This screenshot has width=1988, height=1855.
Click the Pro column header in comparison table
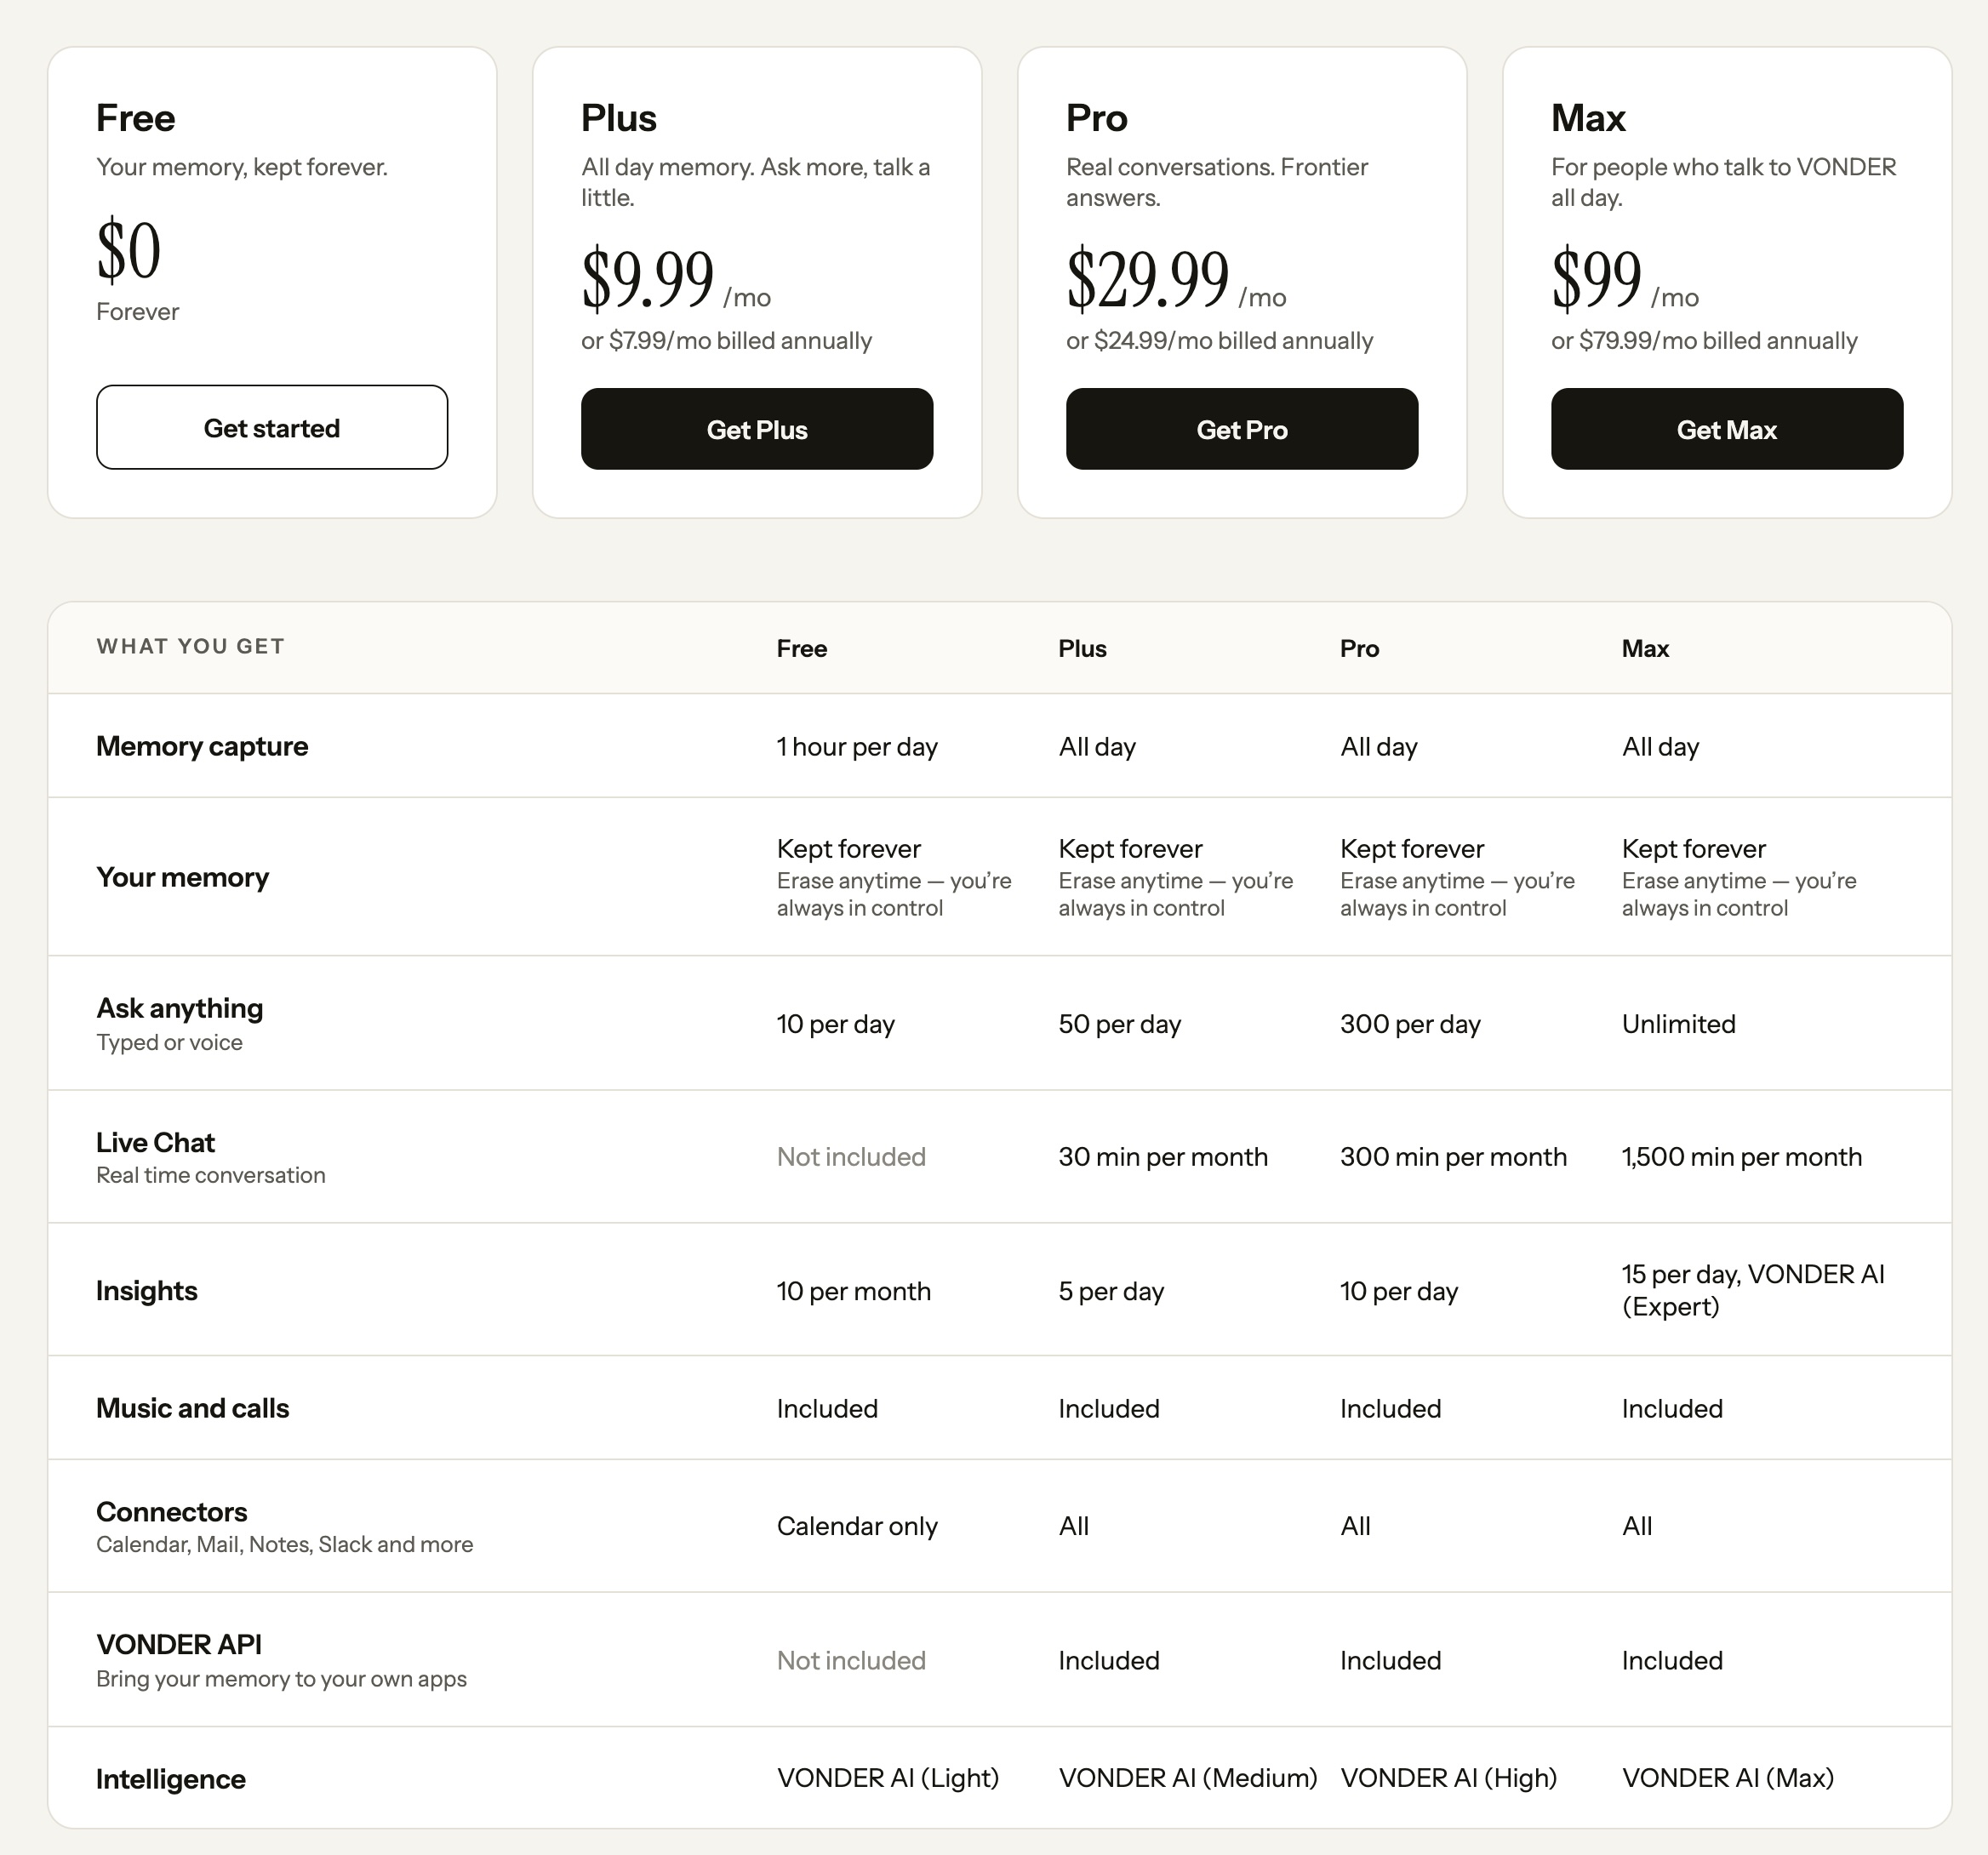(1360, 648)
